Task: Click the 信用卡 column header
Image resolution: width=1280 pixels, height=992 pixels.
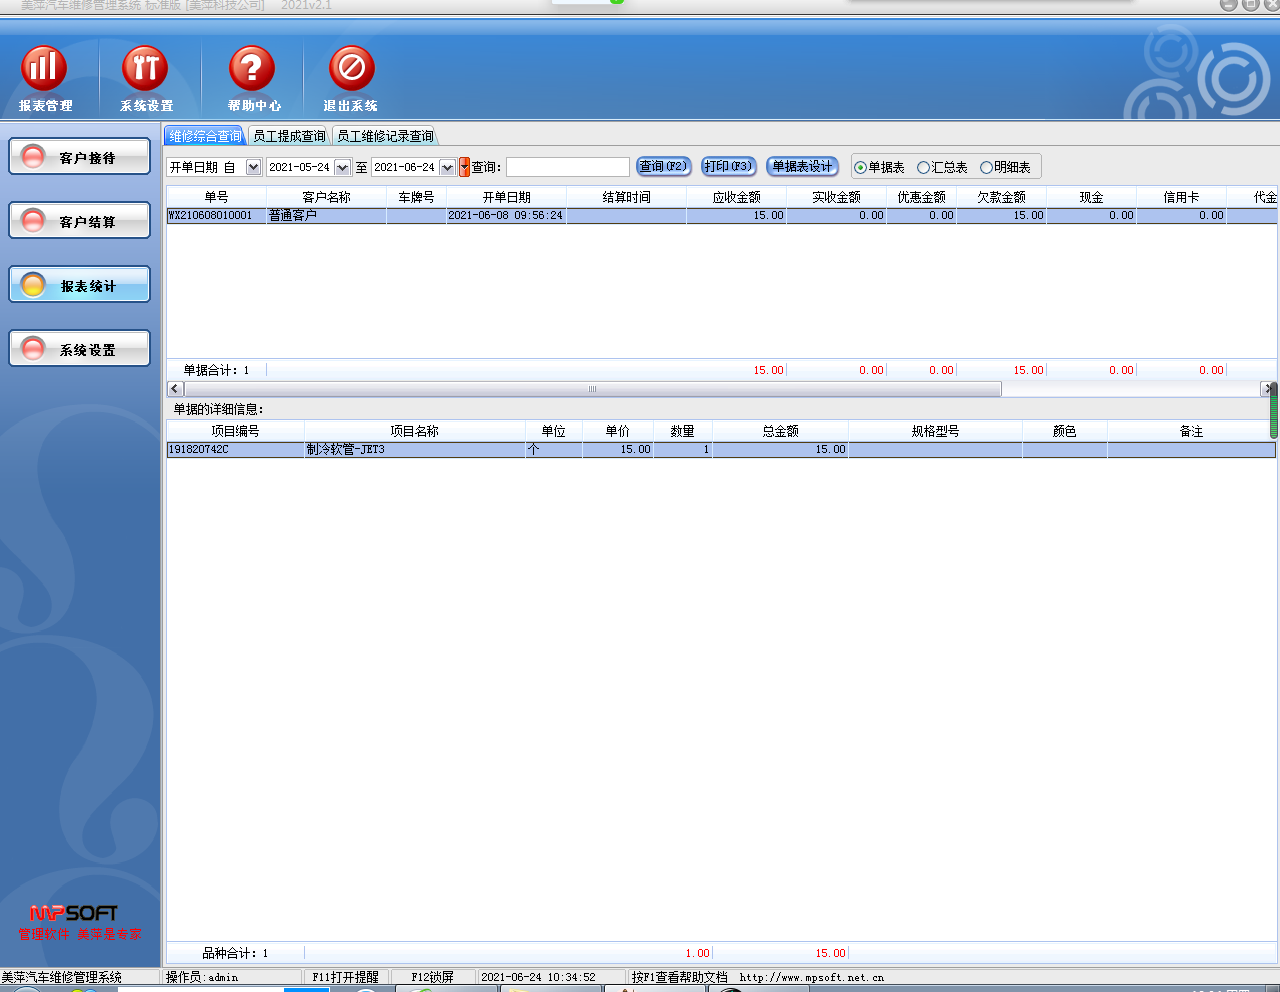Action: coord(1181,197)
